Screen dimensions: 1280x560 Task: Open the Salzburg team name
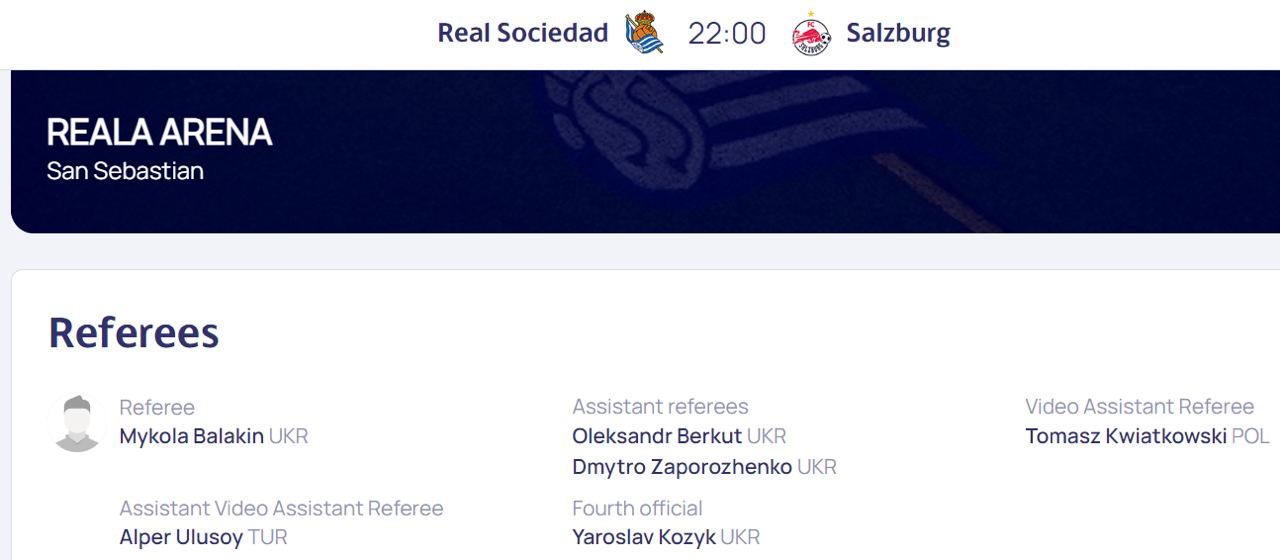coord(898,33)
